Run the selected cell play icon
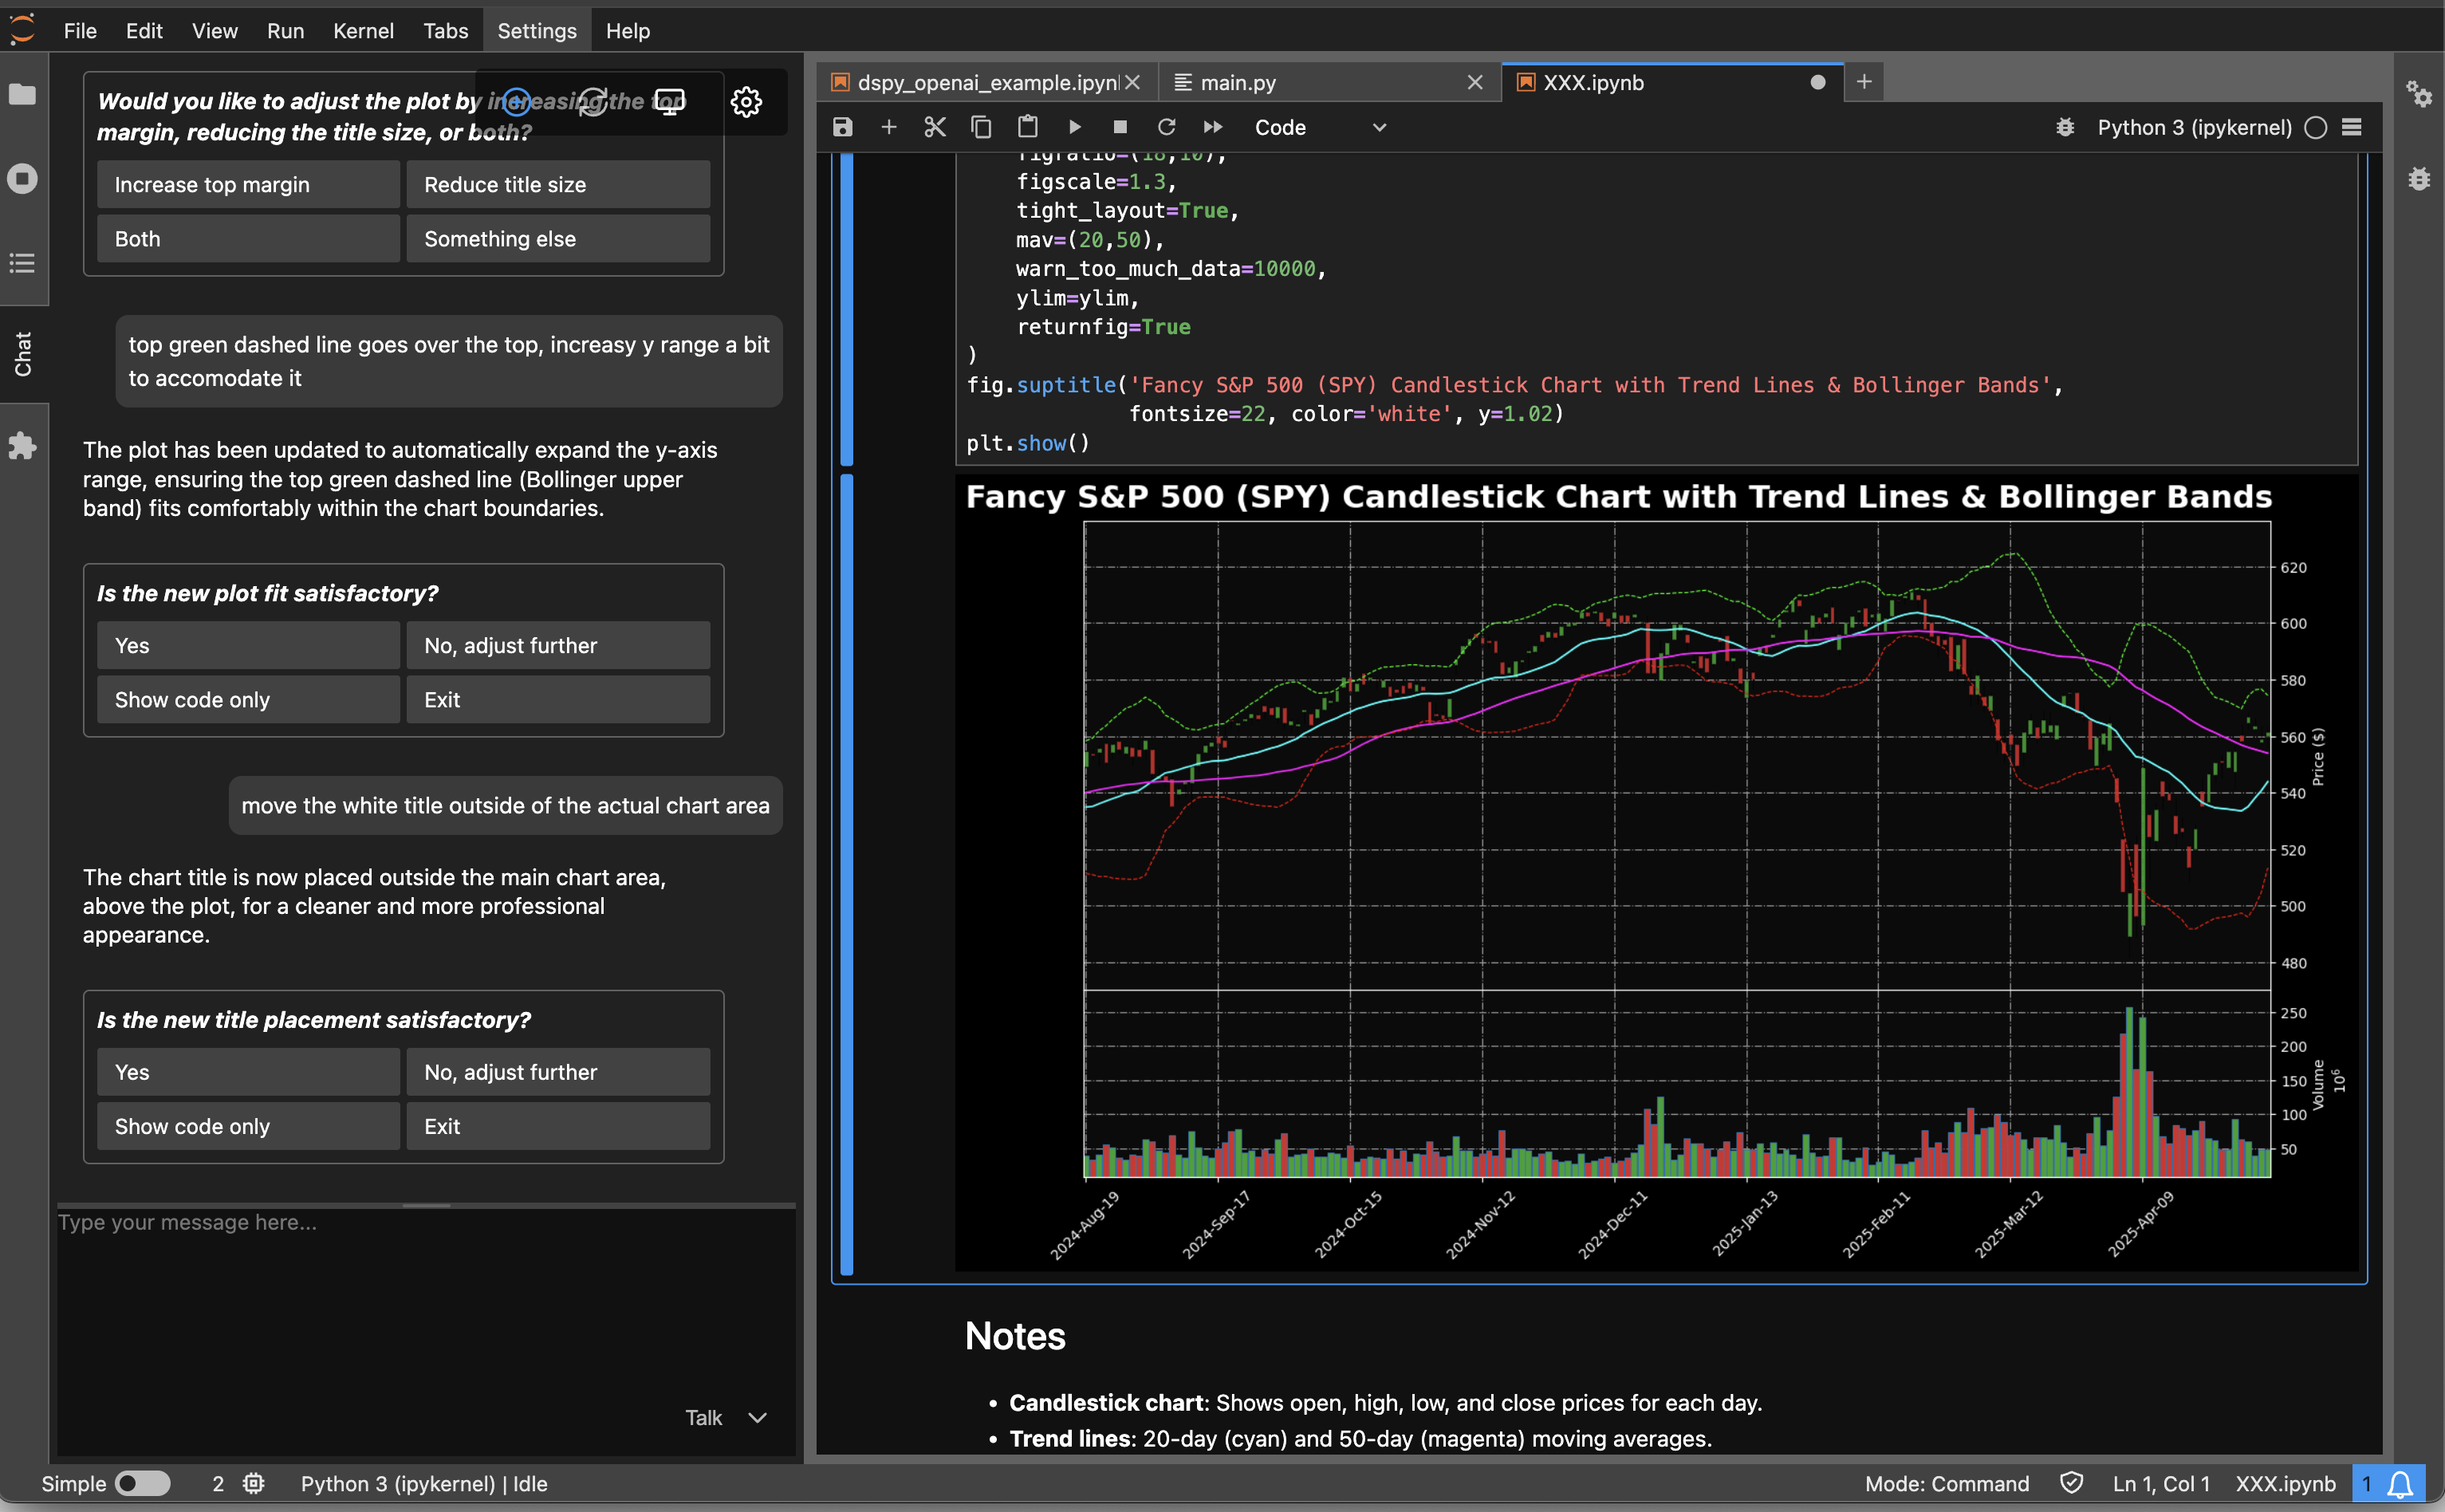 (x=1075, y=127)
